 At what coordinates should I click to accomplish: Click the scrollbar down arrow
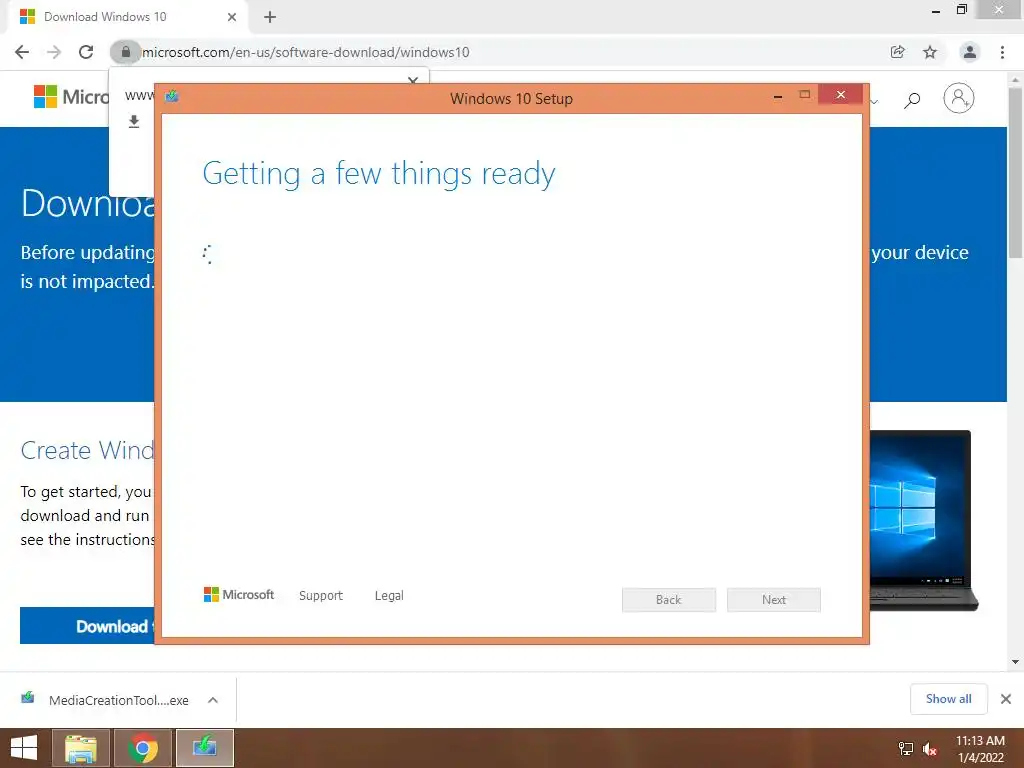1016,662
